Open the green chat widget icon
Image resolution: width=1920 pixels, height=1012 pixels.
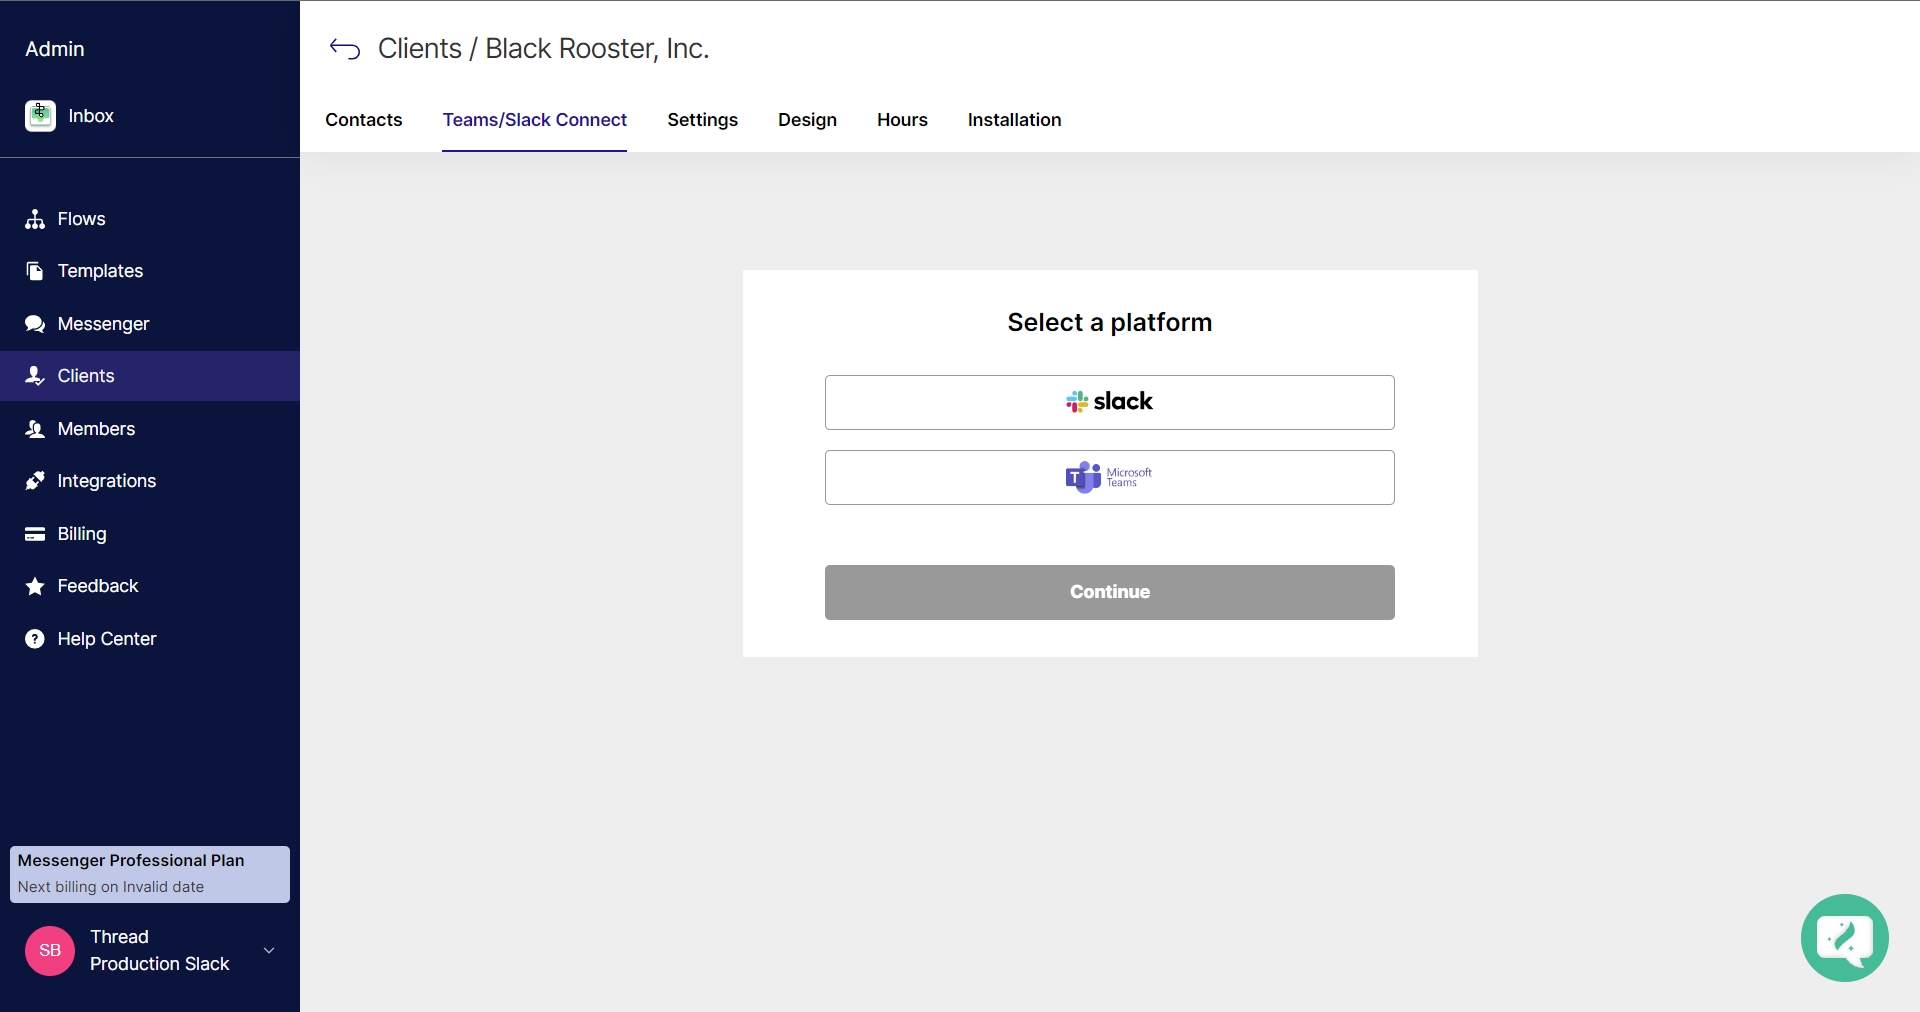[x=1844, y=938]
